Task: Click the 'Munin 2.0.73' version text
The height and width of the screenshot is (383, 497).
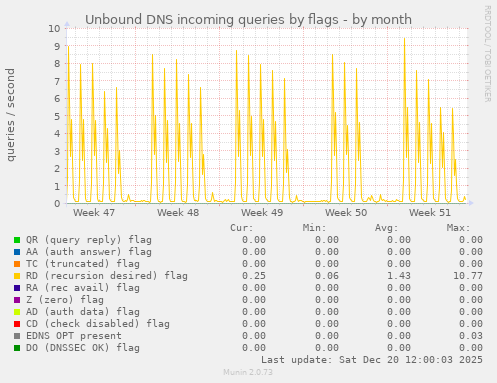Action: click(x=248, y=372)
